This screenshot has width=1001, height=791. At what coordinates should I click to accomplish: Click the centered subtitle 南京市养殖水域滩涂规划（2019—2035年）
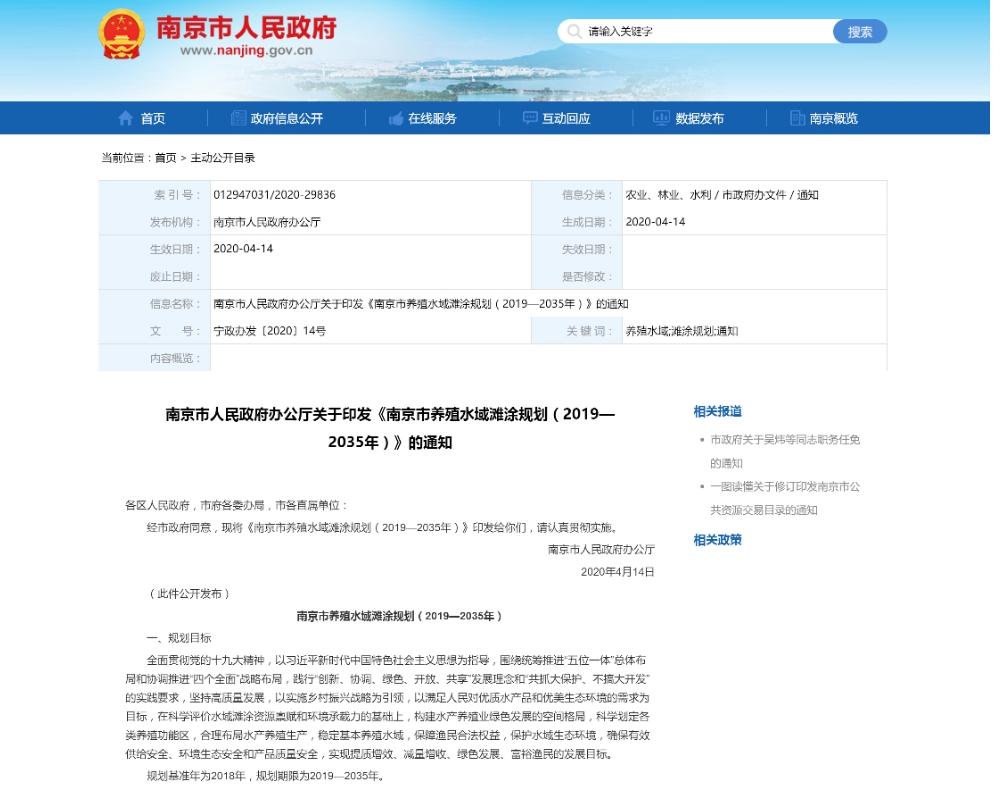[x=399, y=616]
